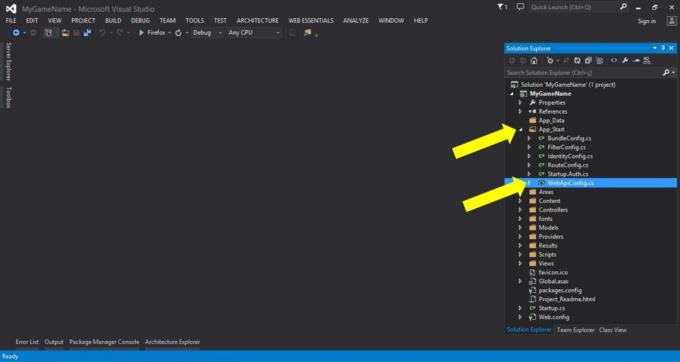
Task: Select RouteConfig.cs in the tree
Action: click(x=568, y=165)
